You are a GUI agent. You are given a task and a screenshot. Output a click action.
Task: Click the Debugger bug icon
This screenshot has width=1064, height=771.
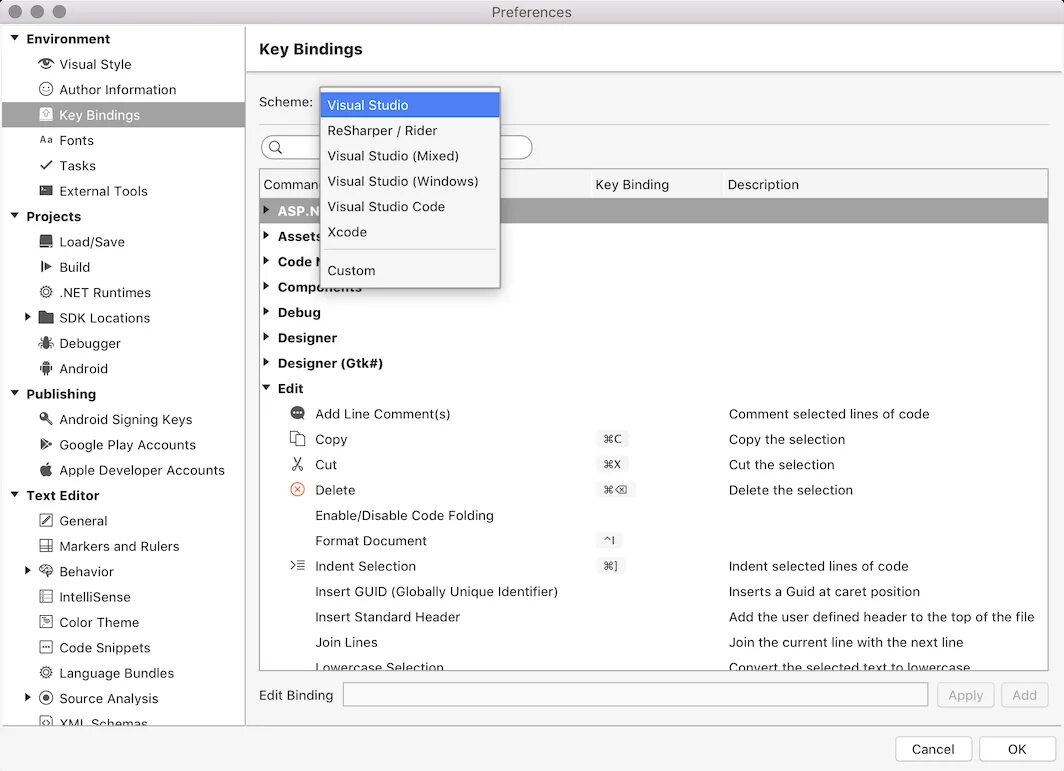pos(46,343)
